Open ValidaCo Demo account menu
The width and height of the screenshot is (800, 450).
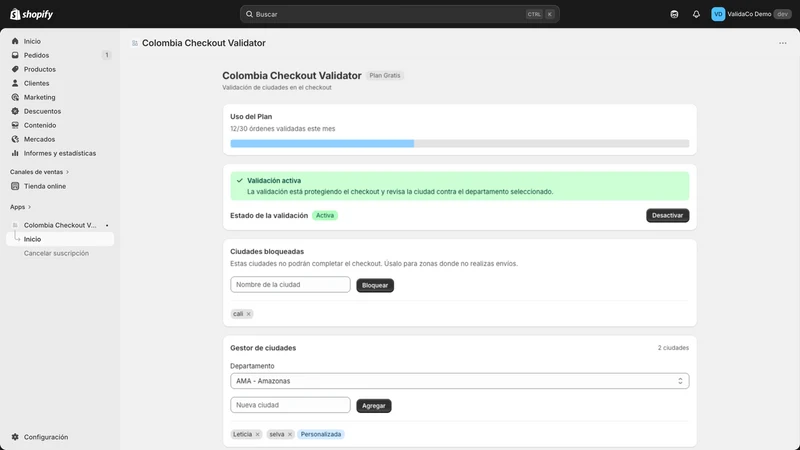pyautogui.click(x=751, y=14)
